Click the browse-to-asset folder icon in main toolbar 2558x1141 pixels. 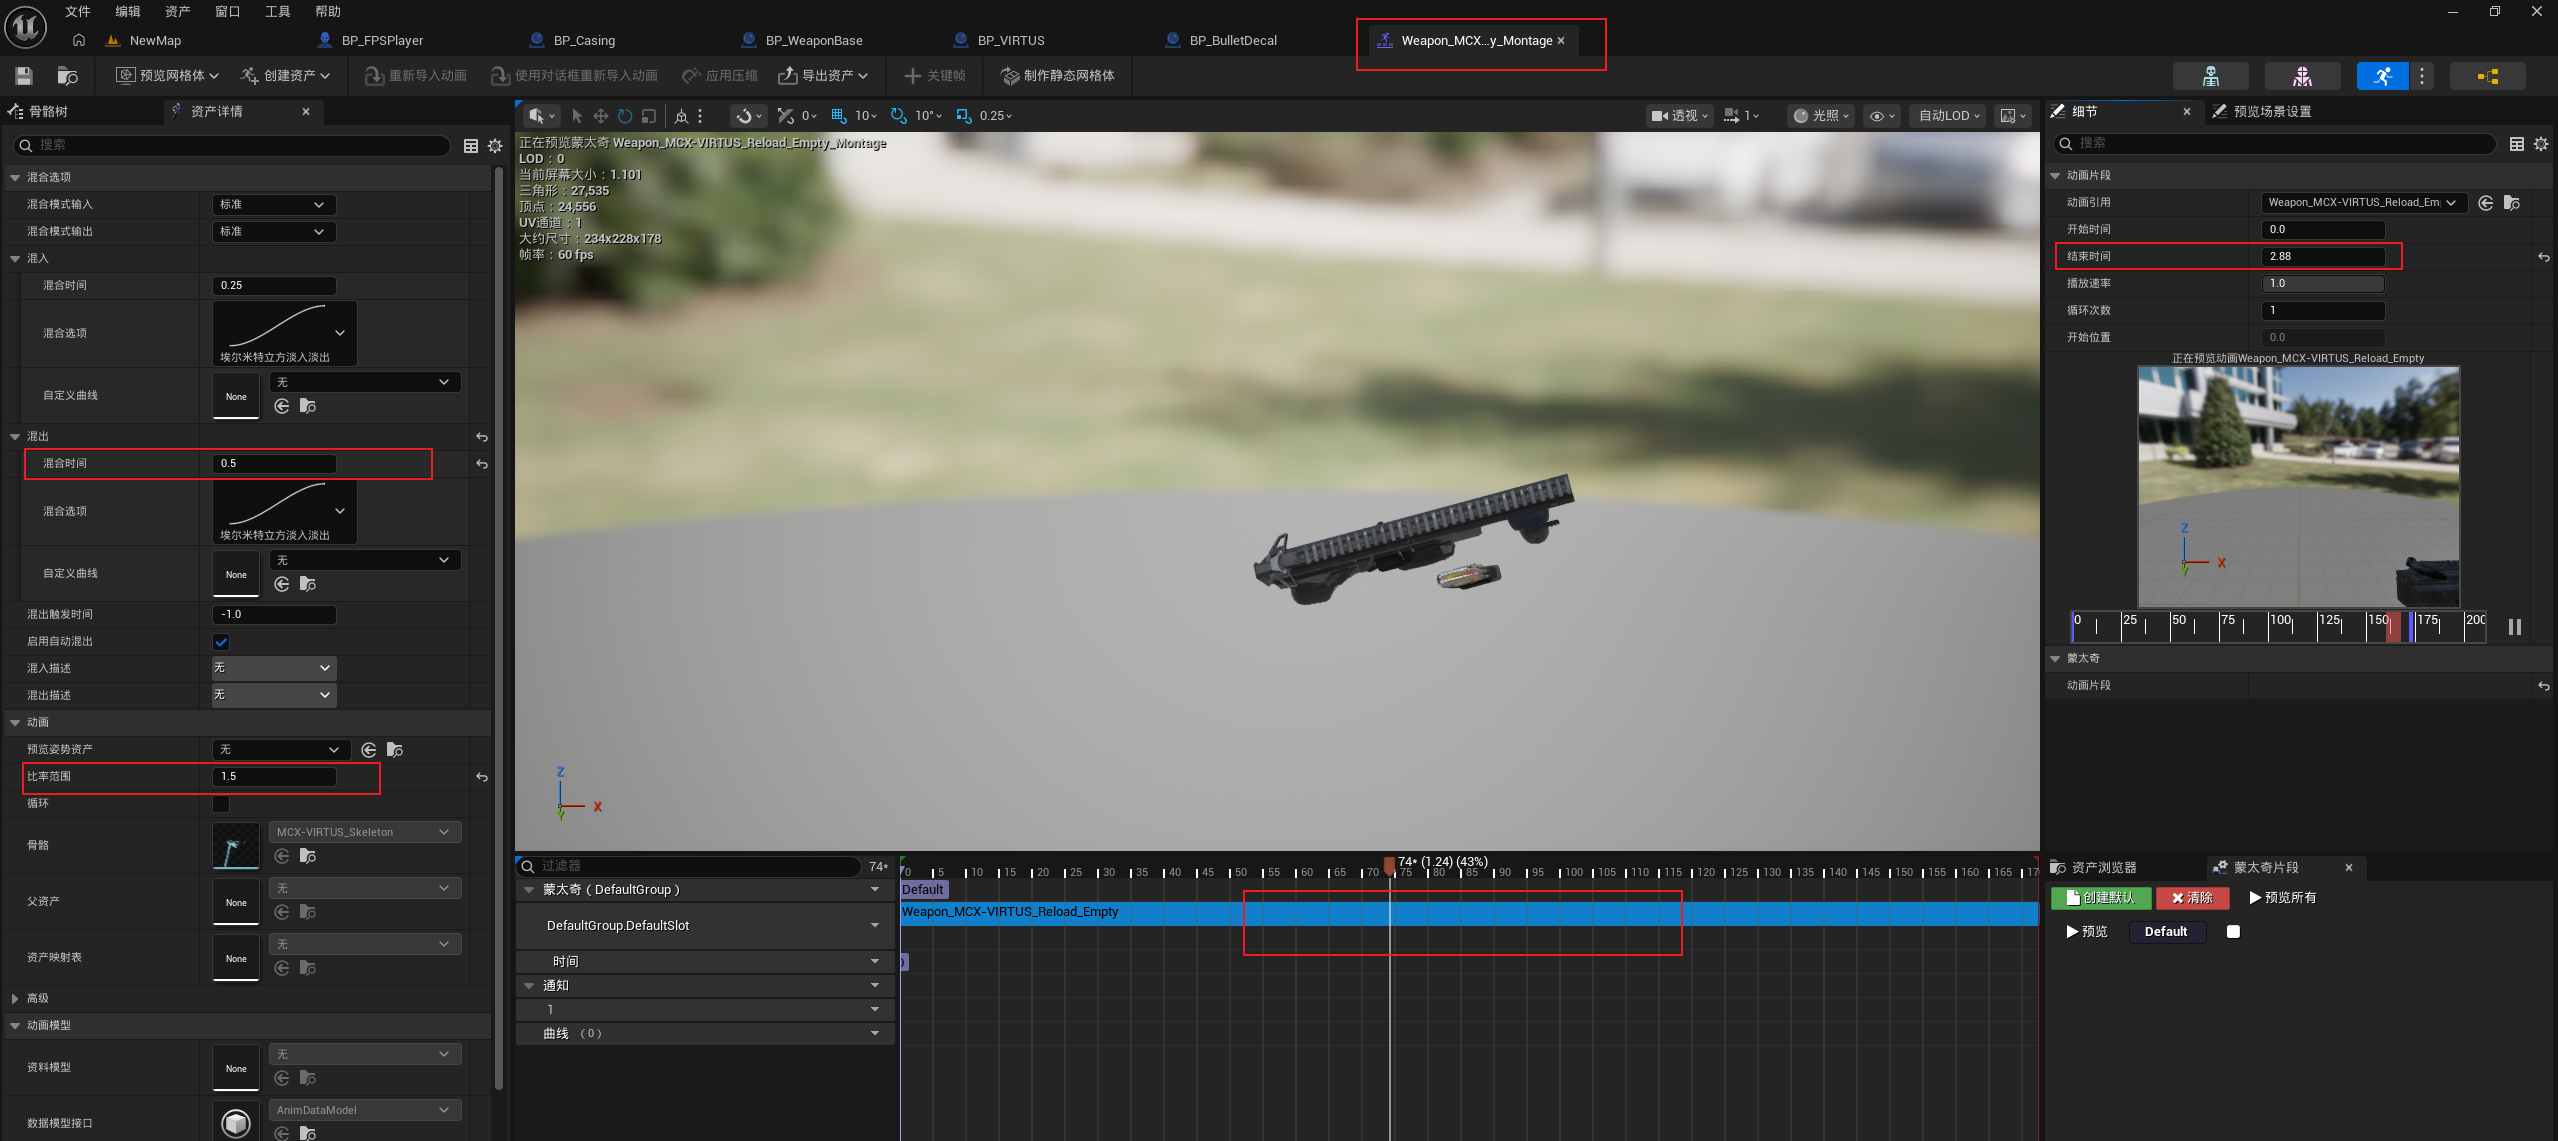coord(68,76)
